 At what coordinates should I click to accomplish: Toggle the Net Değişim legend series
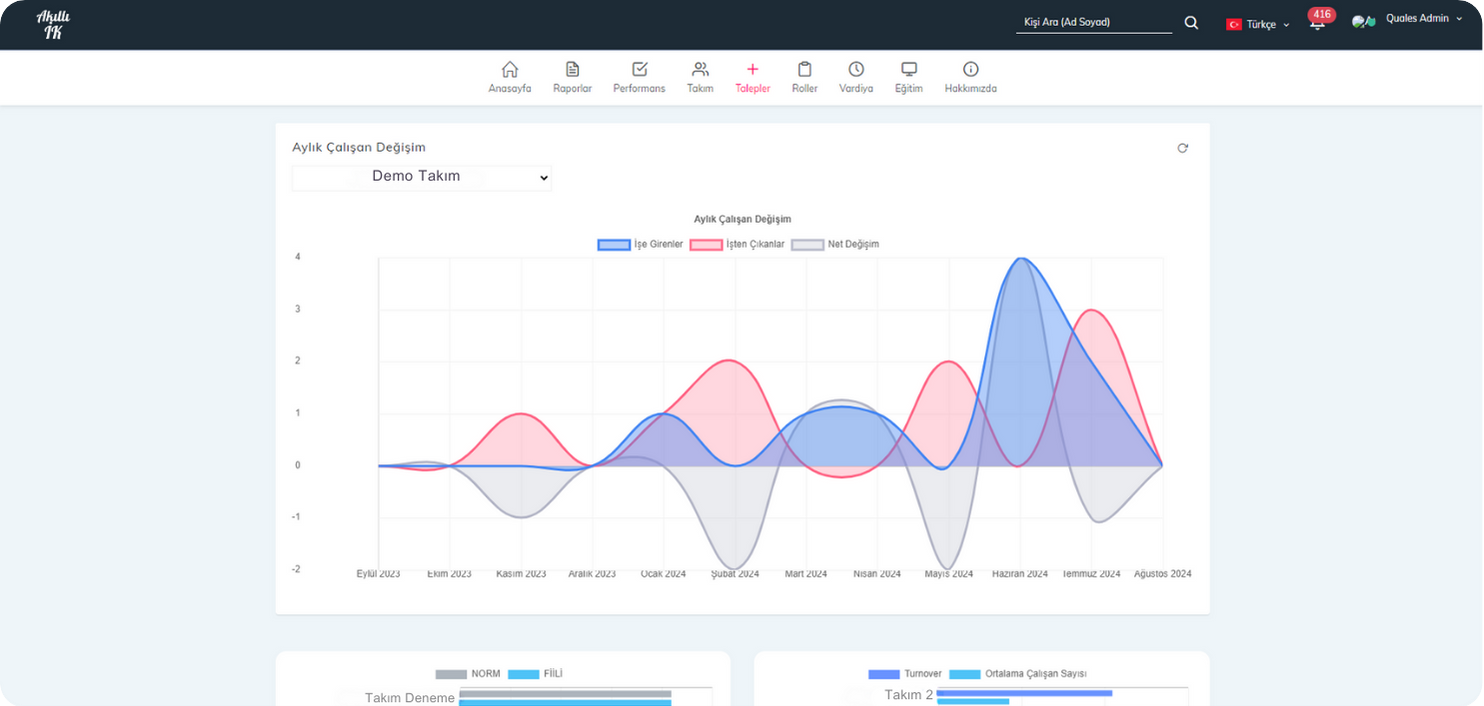[835, 244]
